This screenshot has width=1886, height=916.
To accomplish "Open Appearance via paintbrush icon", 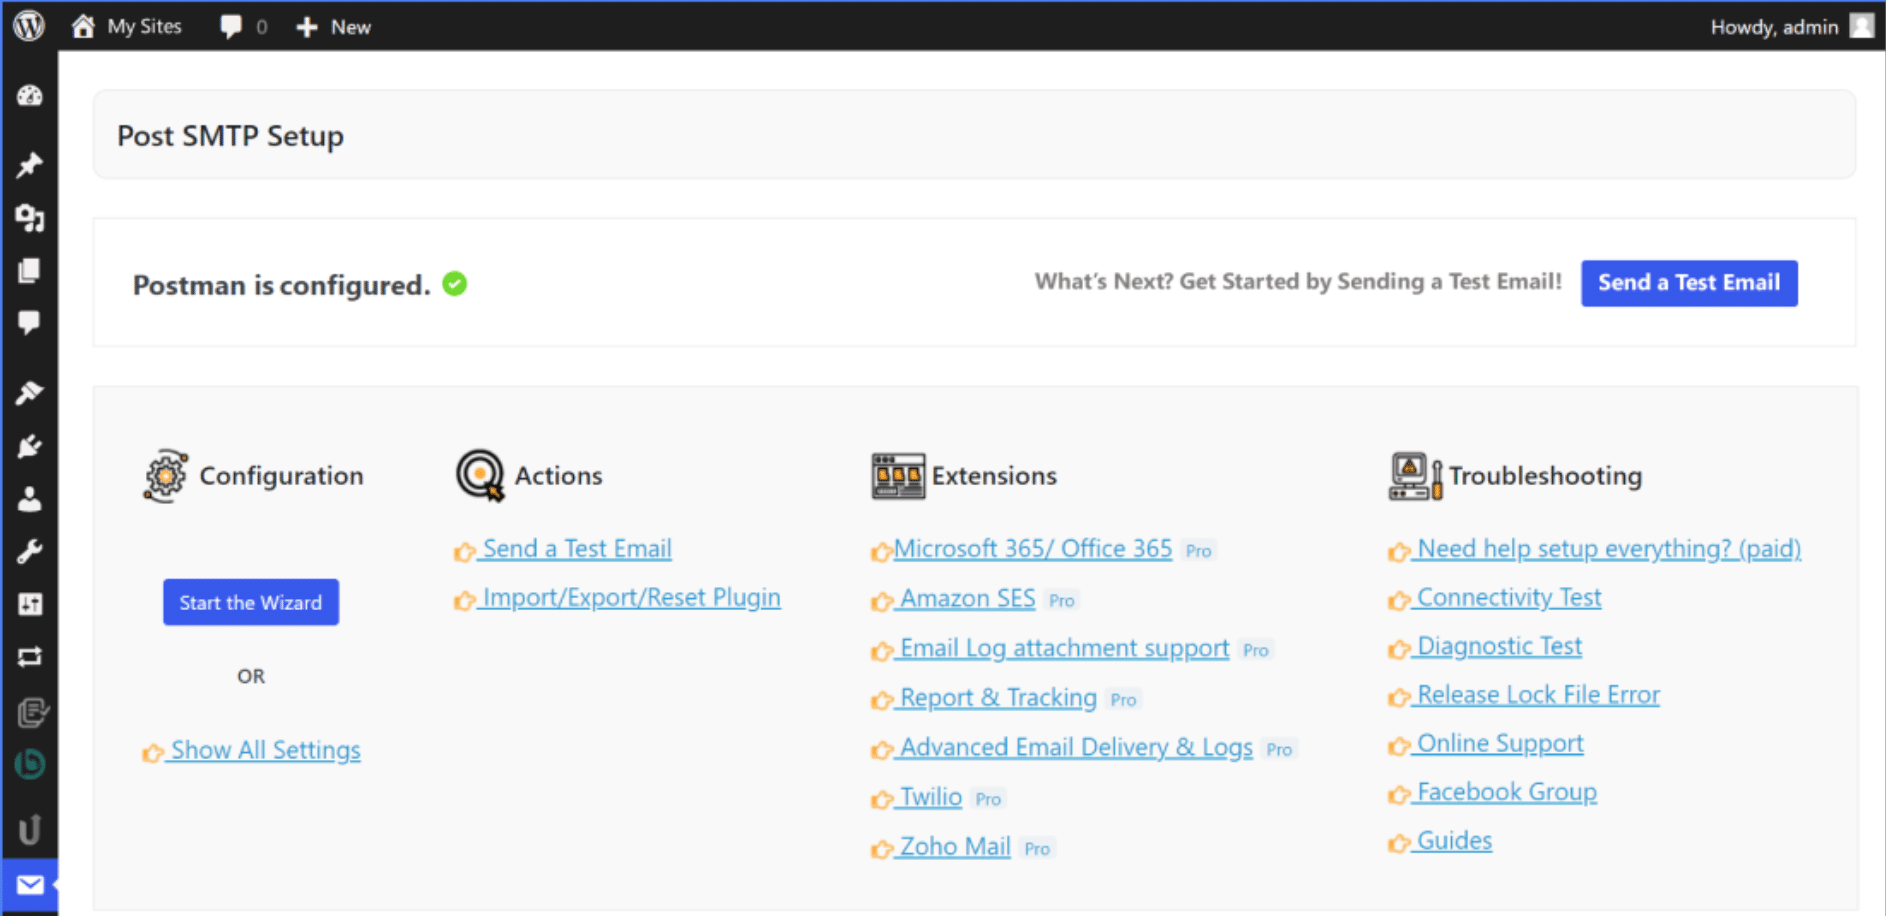I will click(30, 392).
